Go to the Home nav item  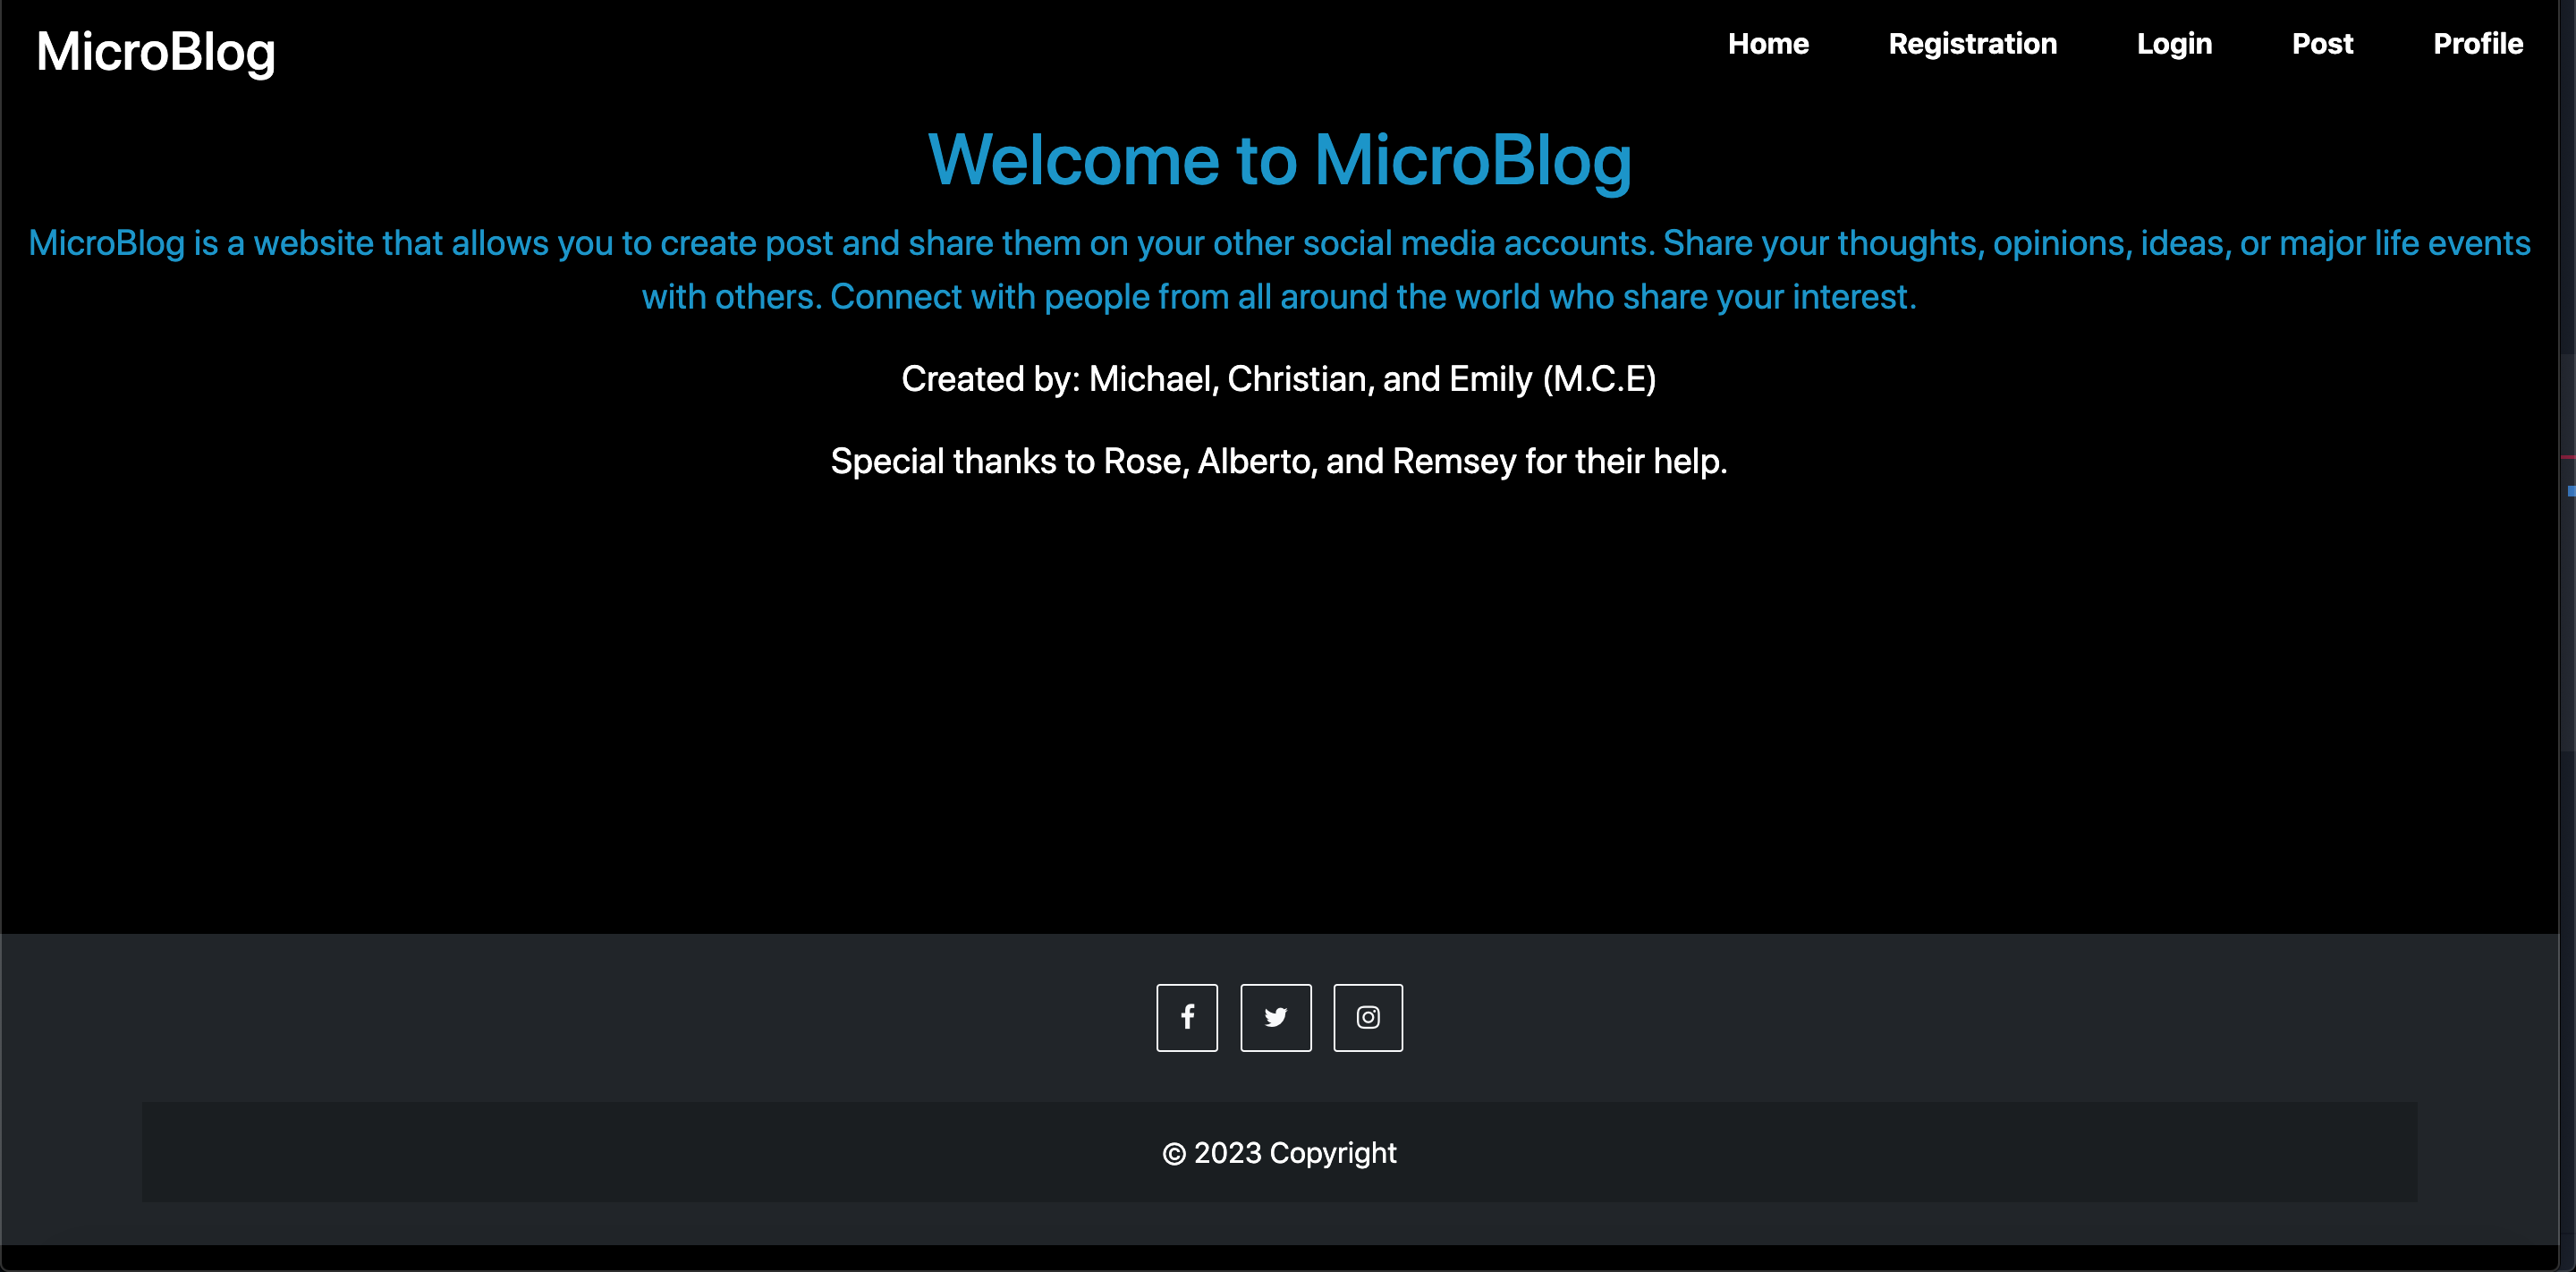pyautogui.click(x=1768, y=44)
